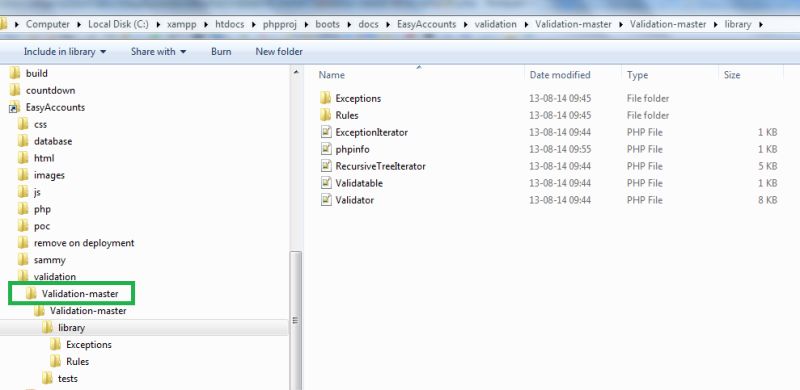The width and height of the screenshot is (800, 390).
Task: Click the html folder icon in tree
Action: [23, 158]
